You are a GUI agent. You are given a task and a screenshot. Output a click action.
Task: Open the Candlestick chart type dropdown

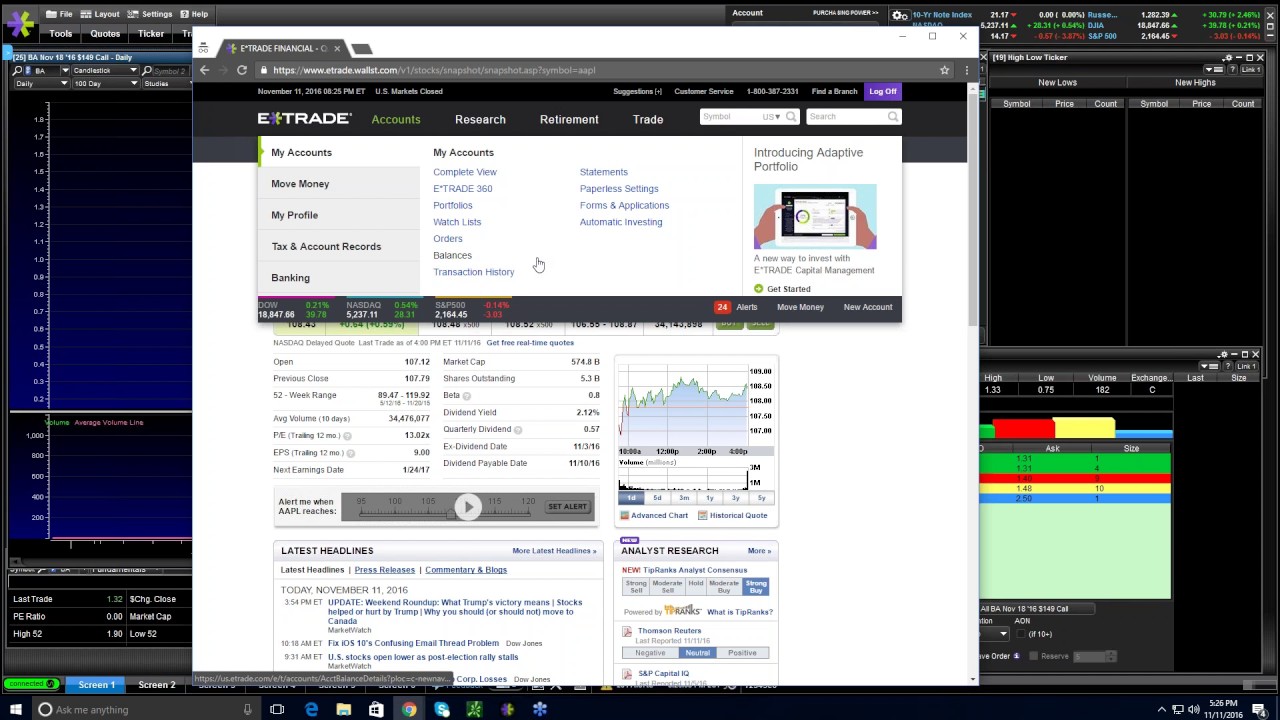(x=104, y=70)
